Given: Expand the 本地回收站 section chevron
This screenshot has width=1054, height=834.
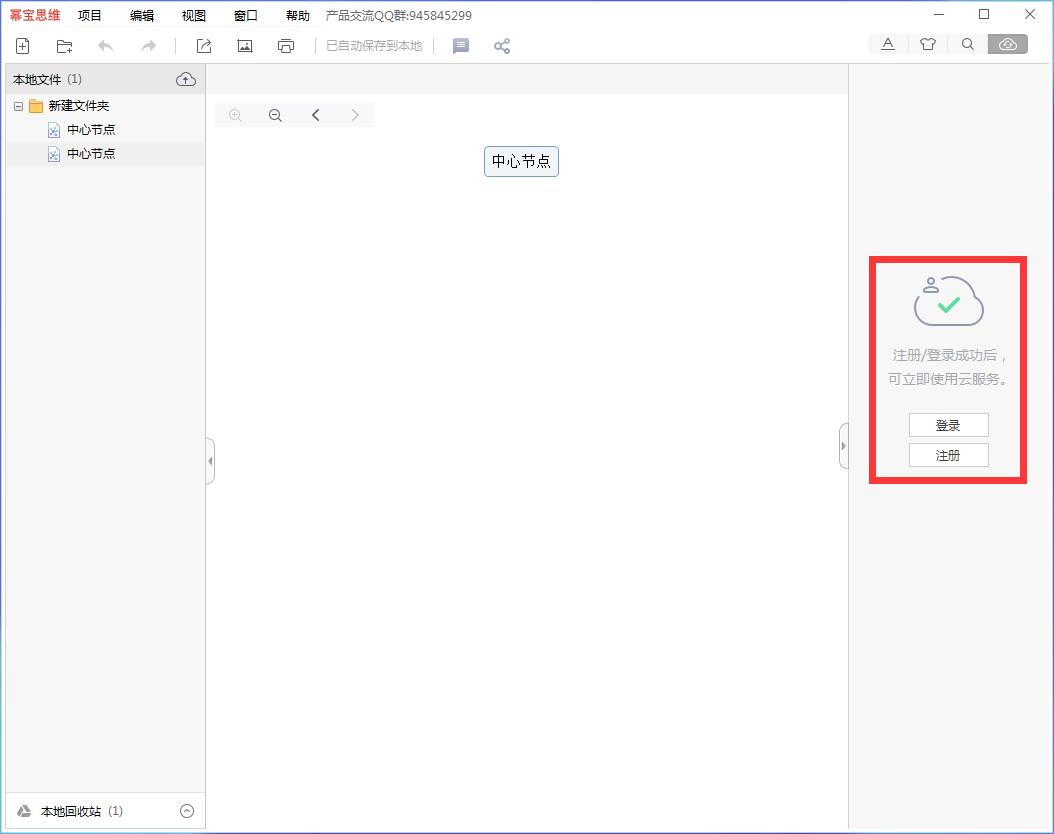Looking at the screenshot, I should coord(187,811).
